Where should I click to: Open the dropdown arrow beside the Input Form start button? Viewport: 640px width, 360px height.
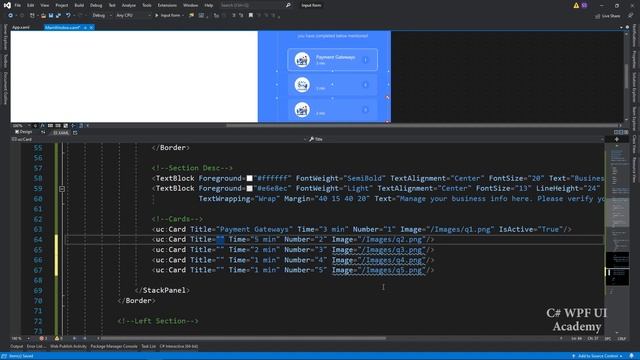pos(183,16)
